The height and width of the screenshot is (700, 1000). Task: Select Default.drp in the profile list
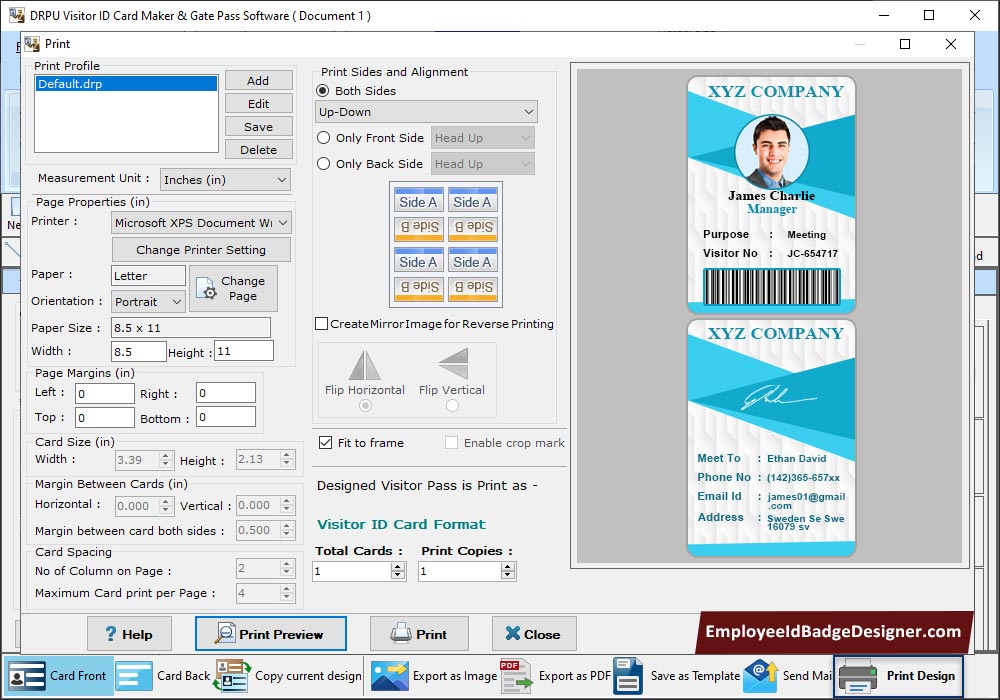tap(126, 84)
